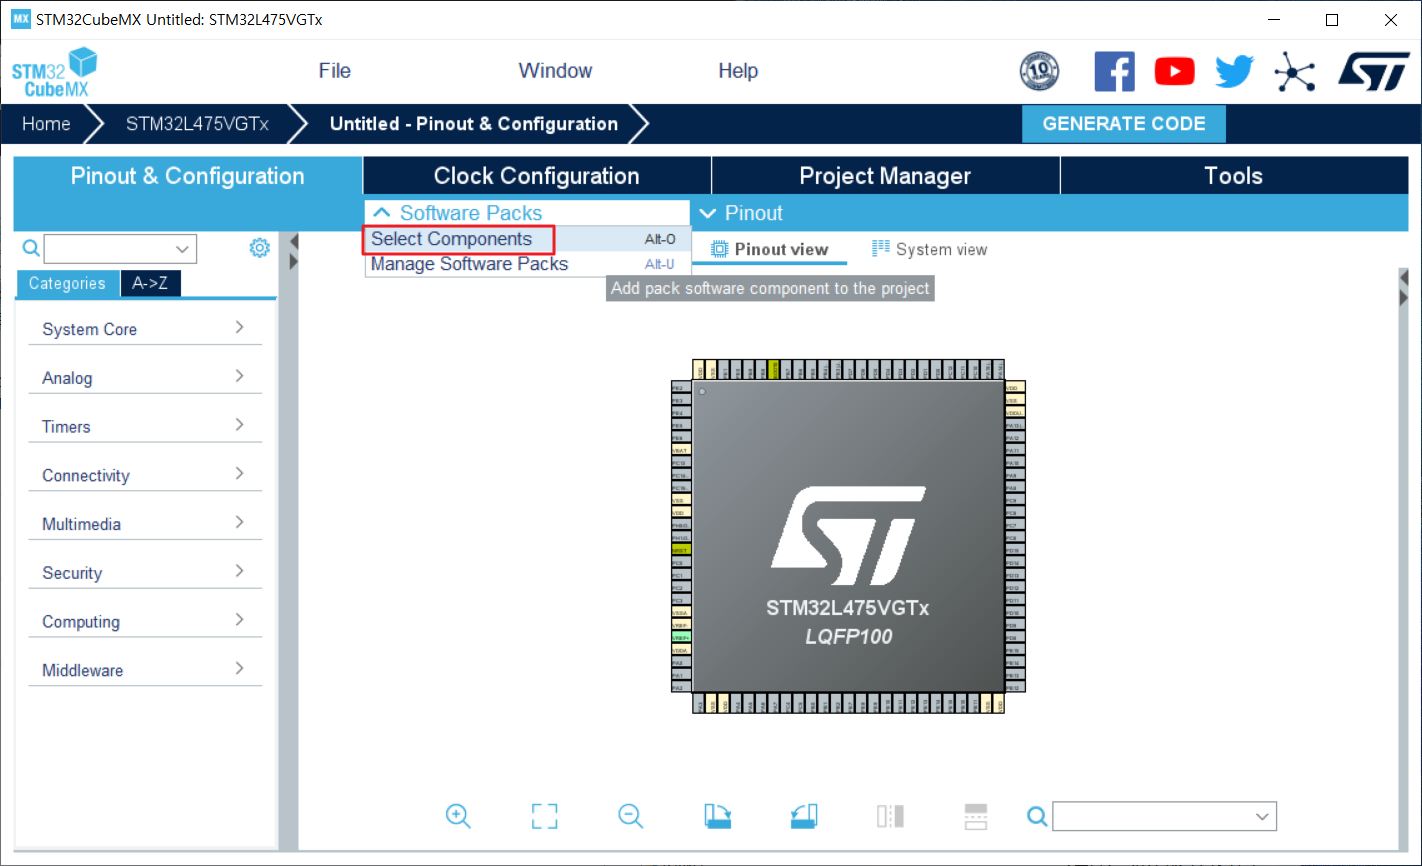Image resolution: width=1422 pixels, height=866 pixels.
Task: Switch to System view
Action: point(930,250)
